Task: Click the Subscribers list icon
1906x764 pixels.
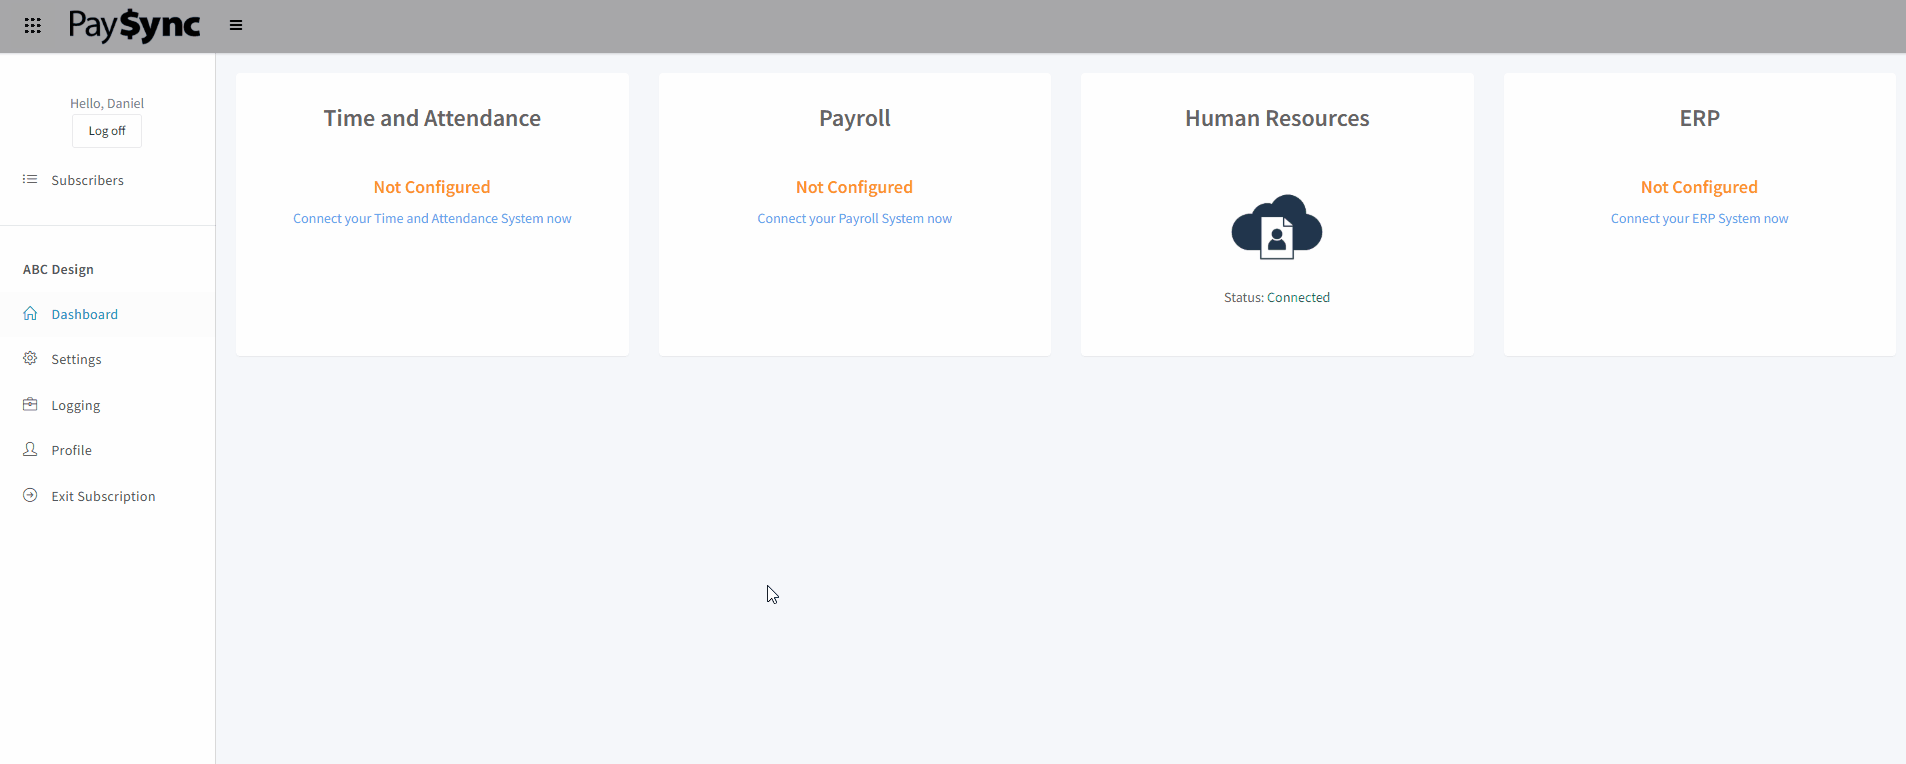Action: click(x=30, y=180)
